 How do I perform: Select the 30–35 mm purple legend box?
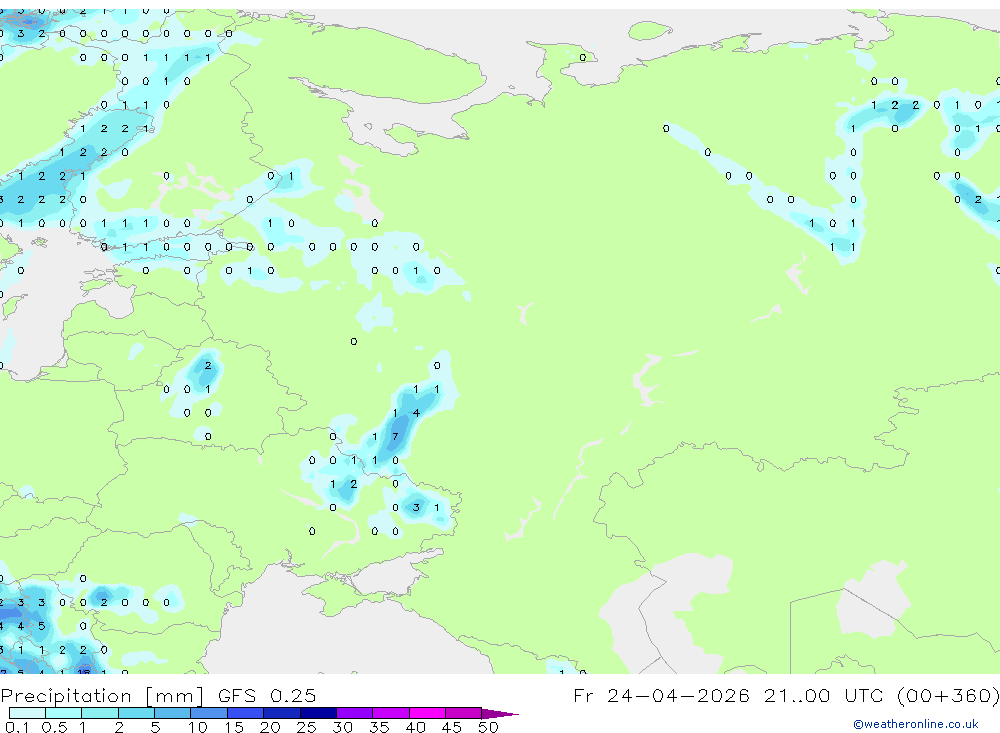coord(355,713)
